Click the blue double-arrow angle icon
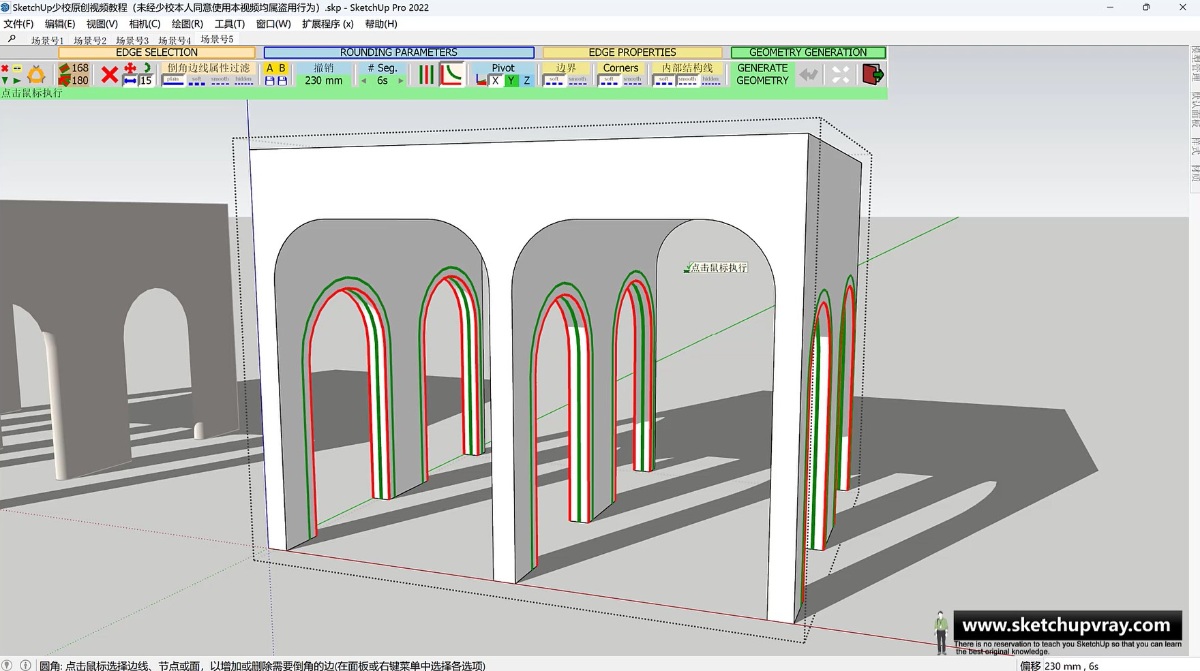The width and height of the screenshot is (1200, 671). [130, 80]
